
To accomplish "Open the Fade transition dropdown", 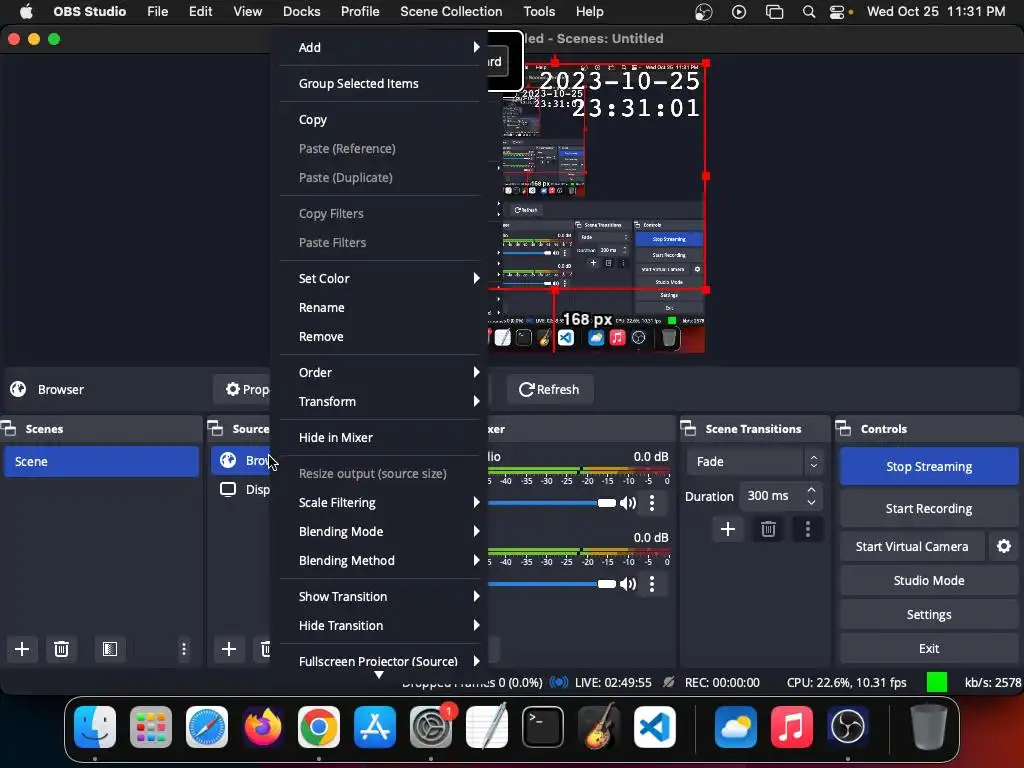I will (x=755, y=461).
